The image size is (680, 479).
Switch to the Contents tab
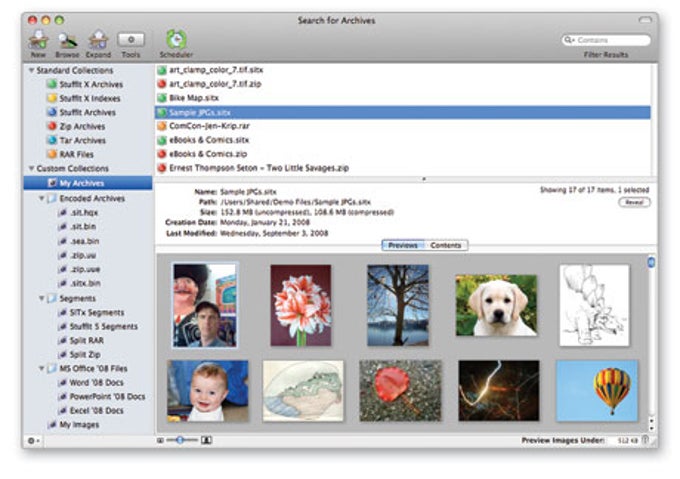(446, 245)
